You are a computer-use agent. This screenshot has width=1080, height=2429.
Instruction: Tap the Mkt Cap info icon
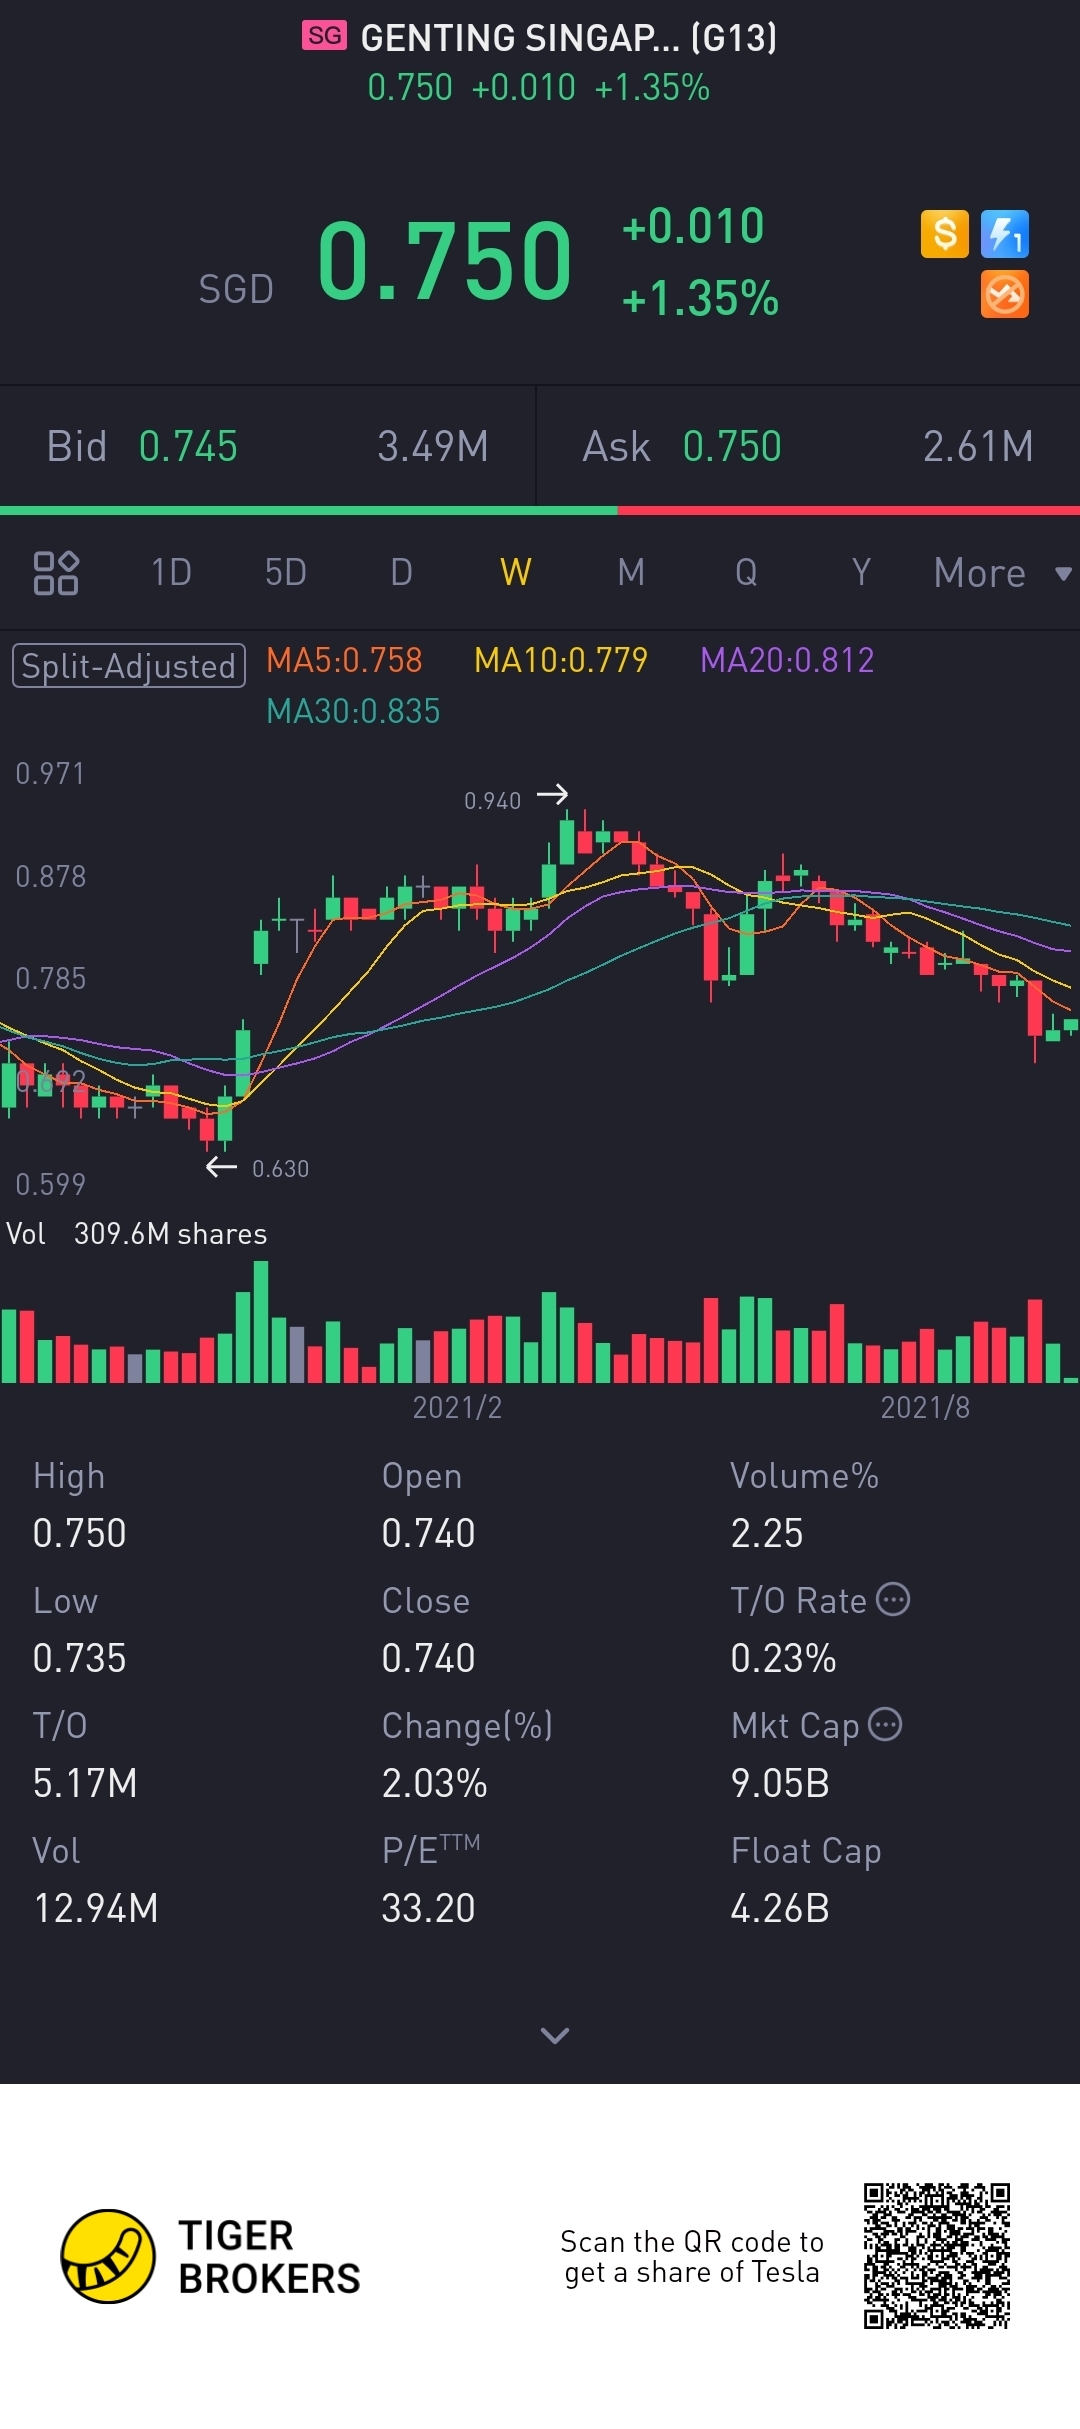(x=885, y=1725)
